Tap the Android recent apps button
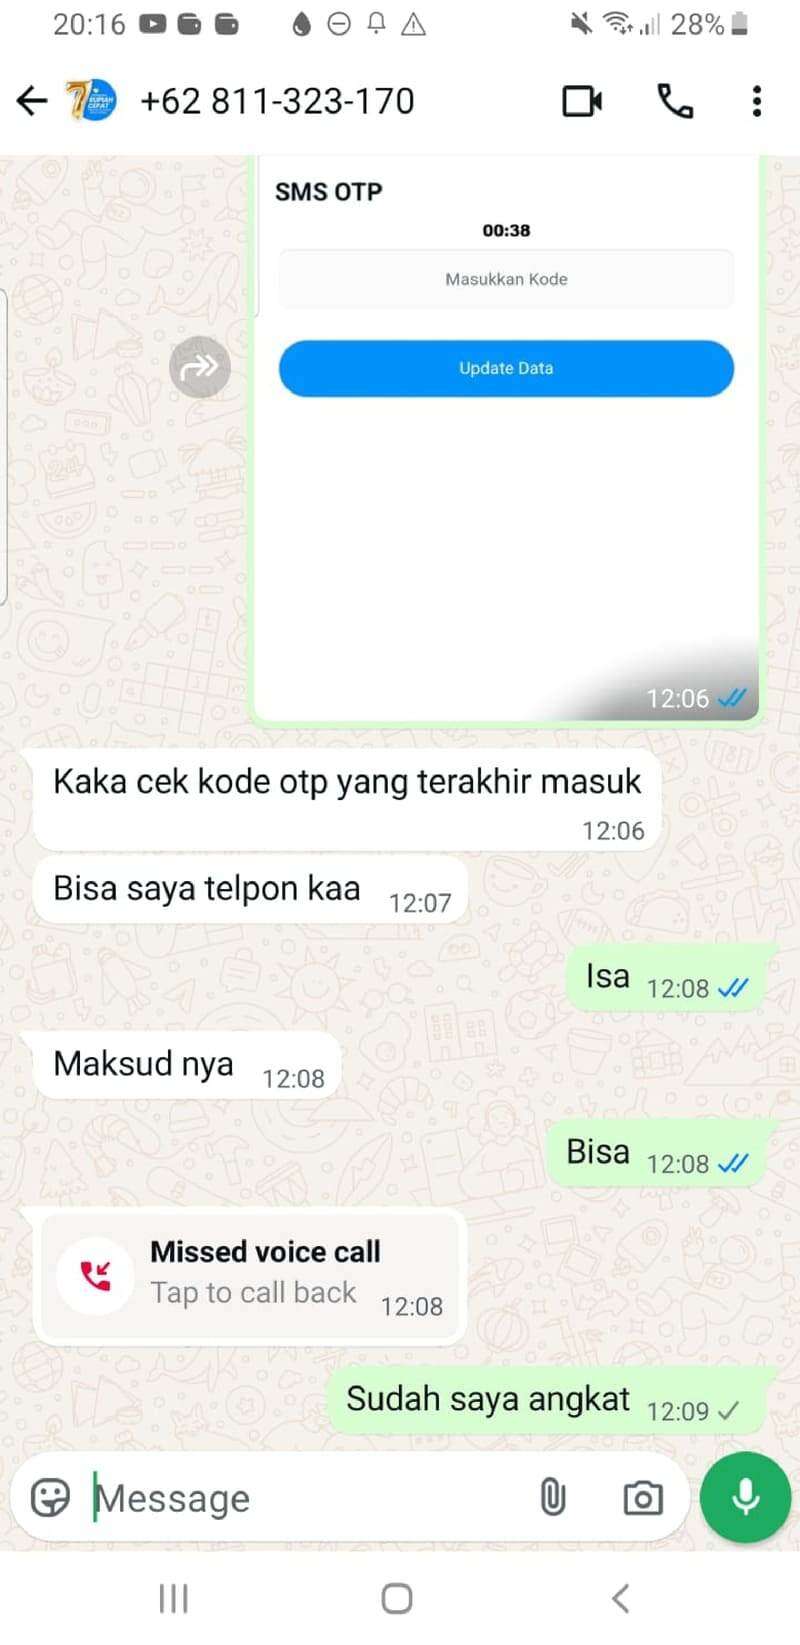800x1645 pixels. (173, 1598)
